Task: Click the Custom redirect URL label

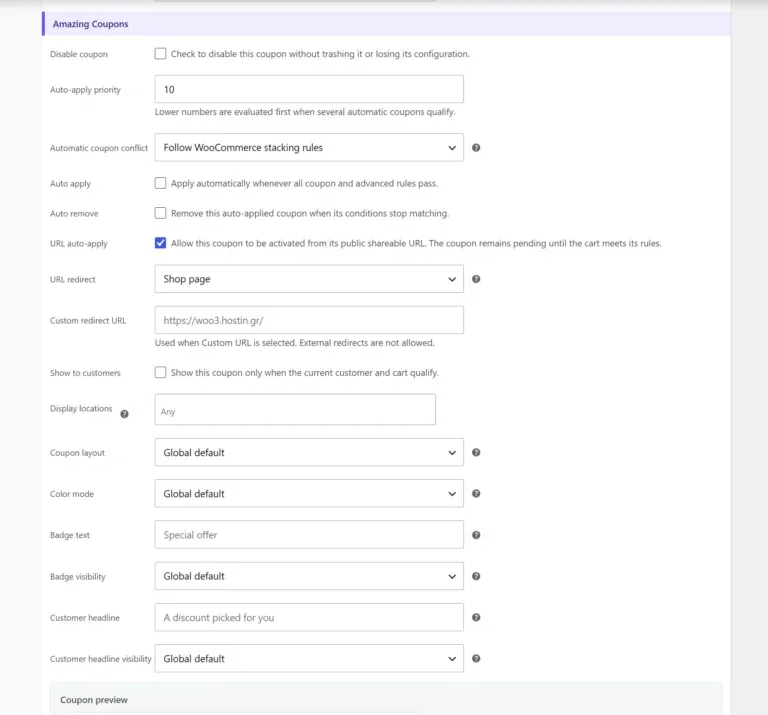Action: pyautogui.click(x=88, y=321)
